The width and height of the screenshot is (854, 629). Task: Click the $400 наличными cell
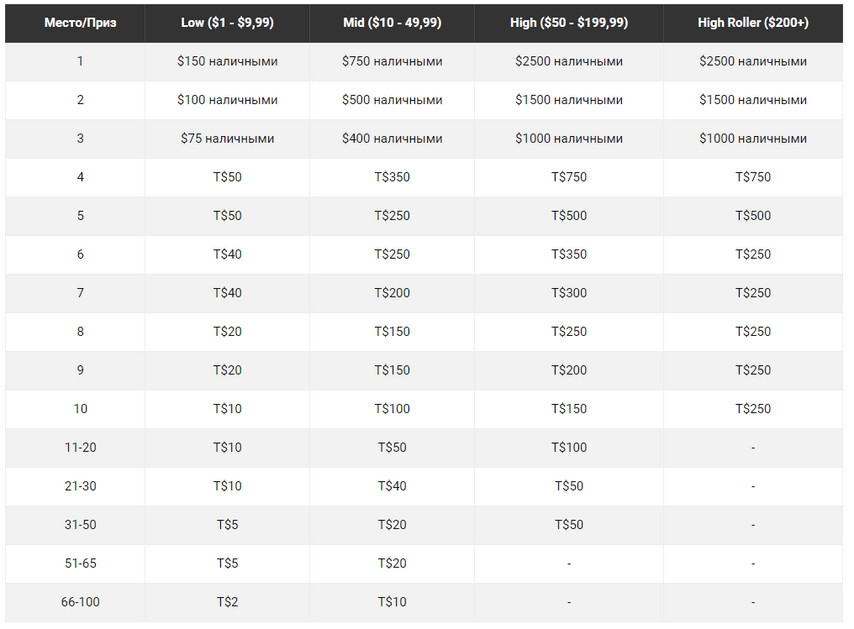click(x=392, y=138)
